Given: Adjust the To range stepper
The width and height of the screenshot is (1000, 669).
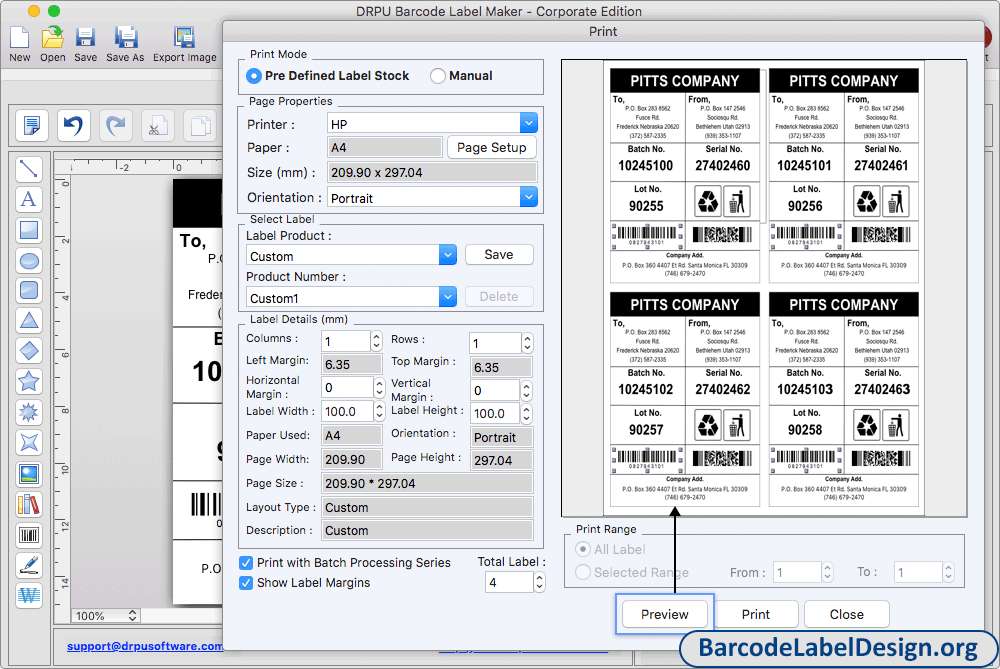Looking at the screenshot, I should (948, 572).
